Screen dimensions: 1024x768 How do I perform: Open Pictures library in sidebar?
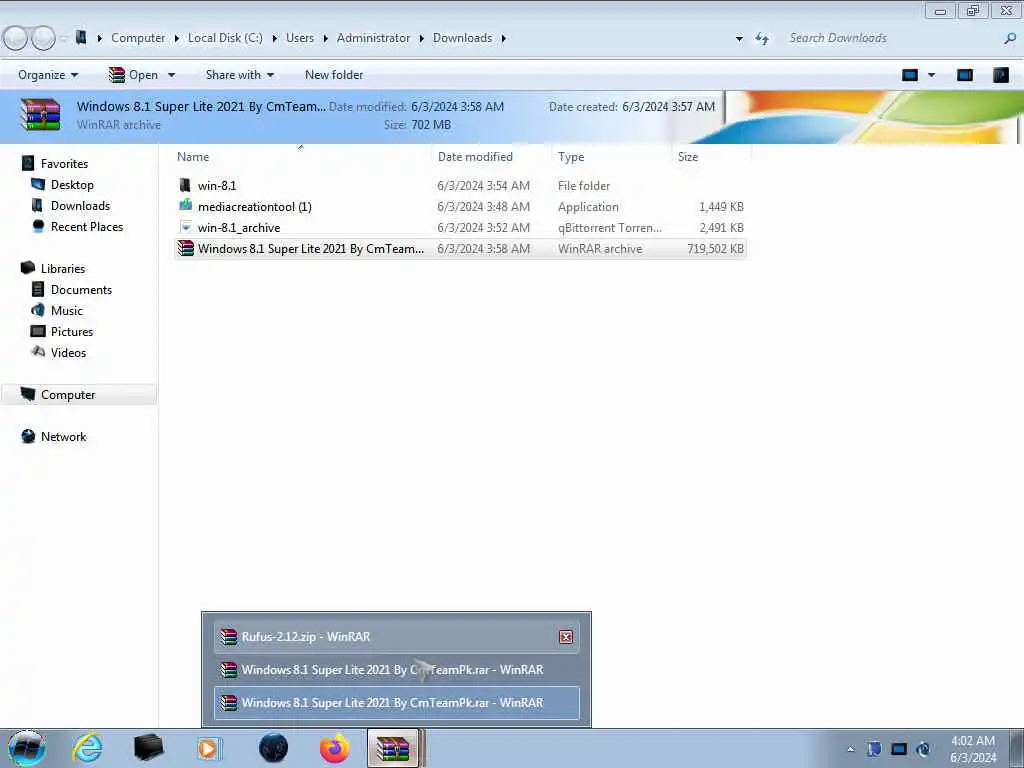tap(72, 331)
